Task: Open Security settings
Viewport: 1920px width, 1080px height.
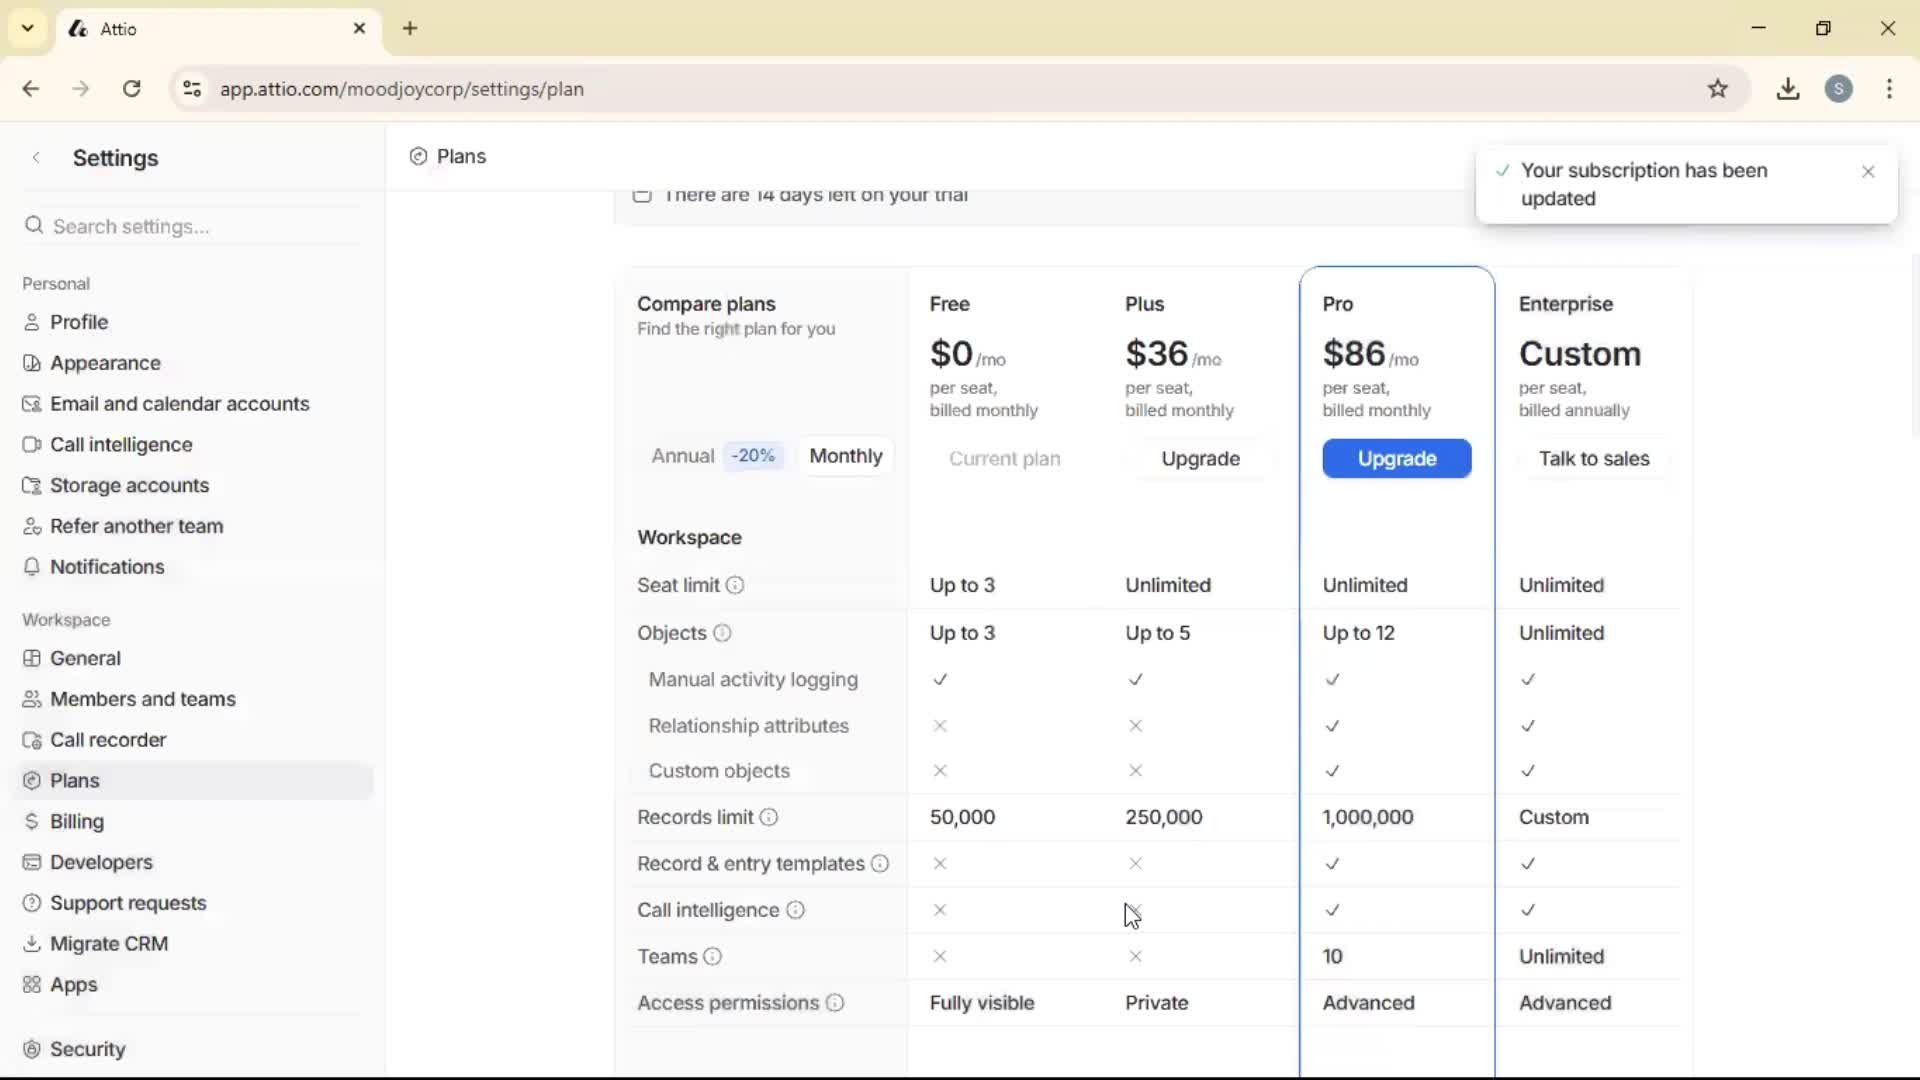Action: pos(88,1049)
